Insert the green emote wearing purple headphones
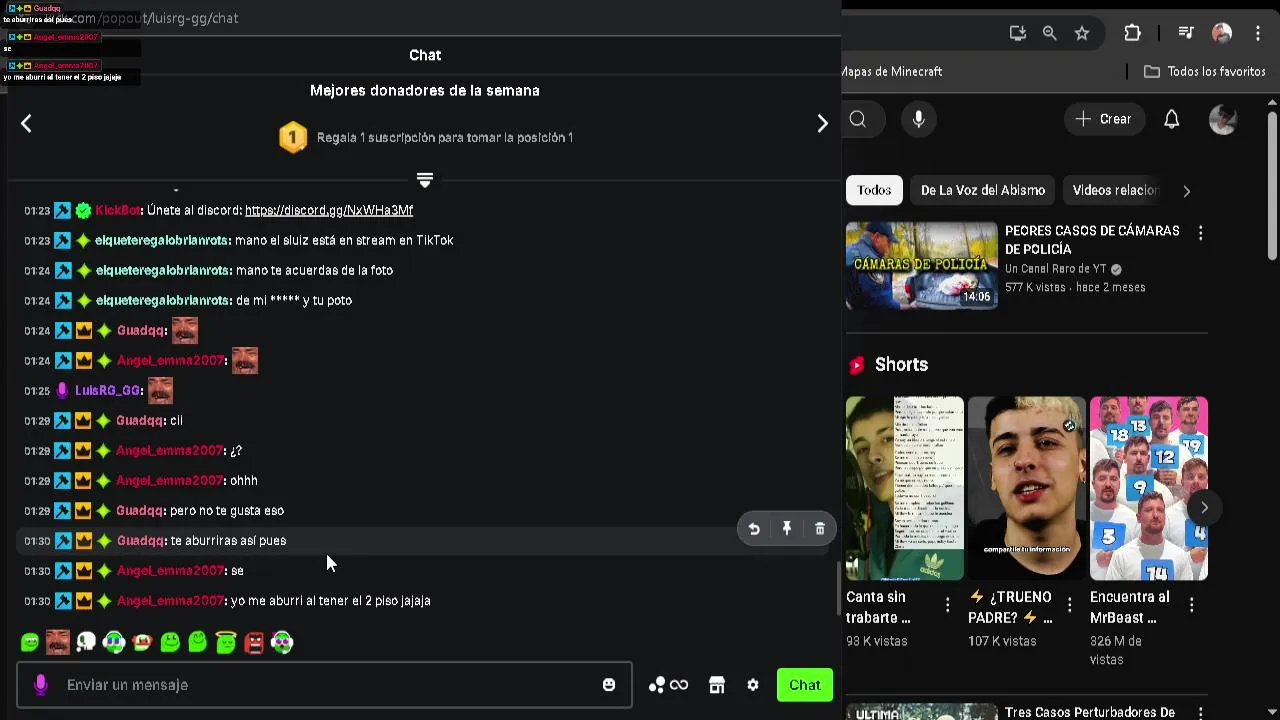Image resolution: width=1280 pixels, height=720 pixels. [x=114, y=642]
